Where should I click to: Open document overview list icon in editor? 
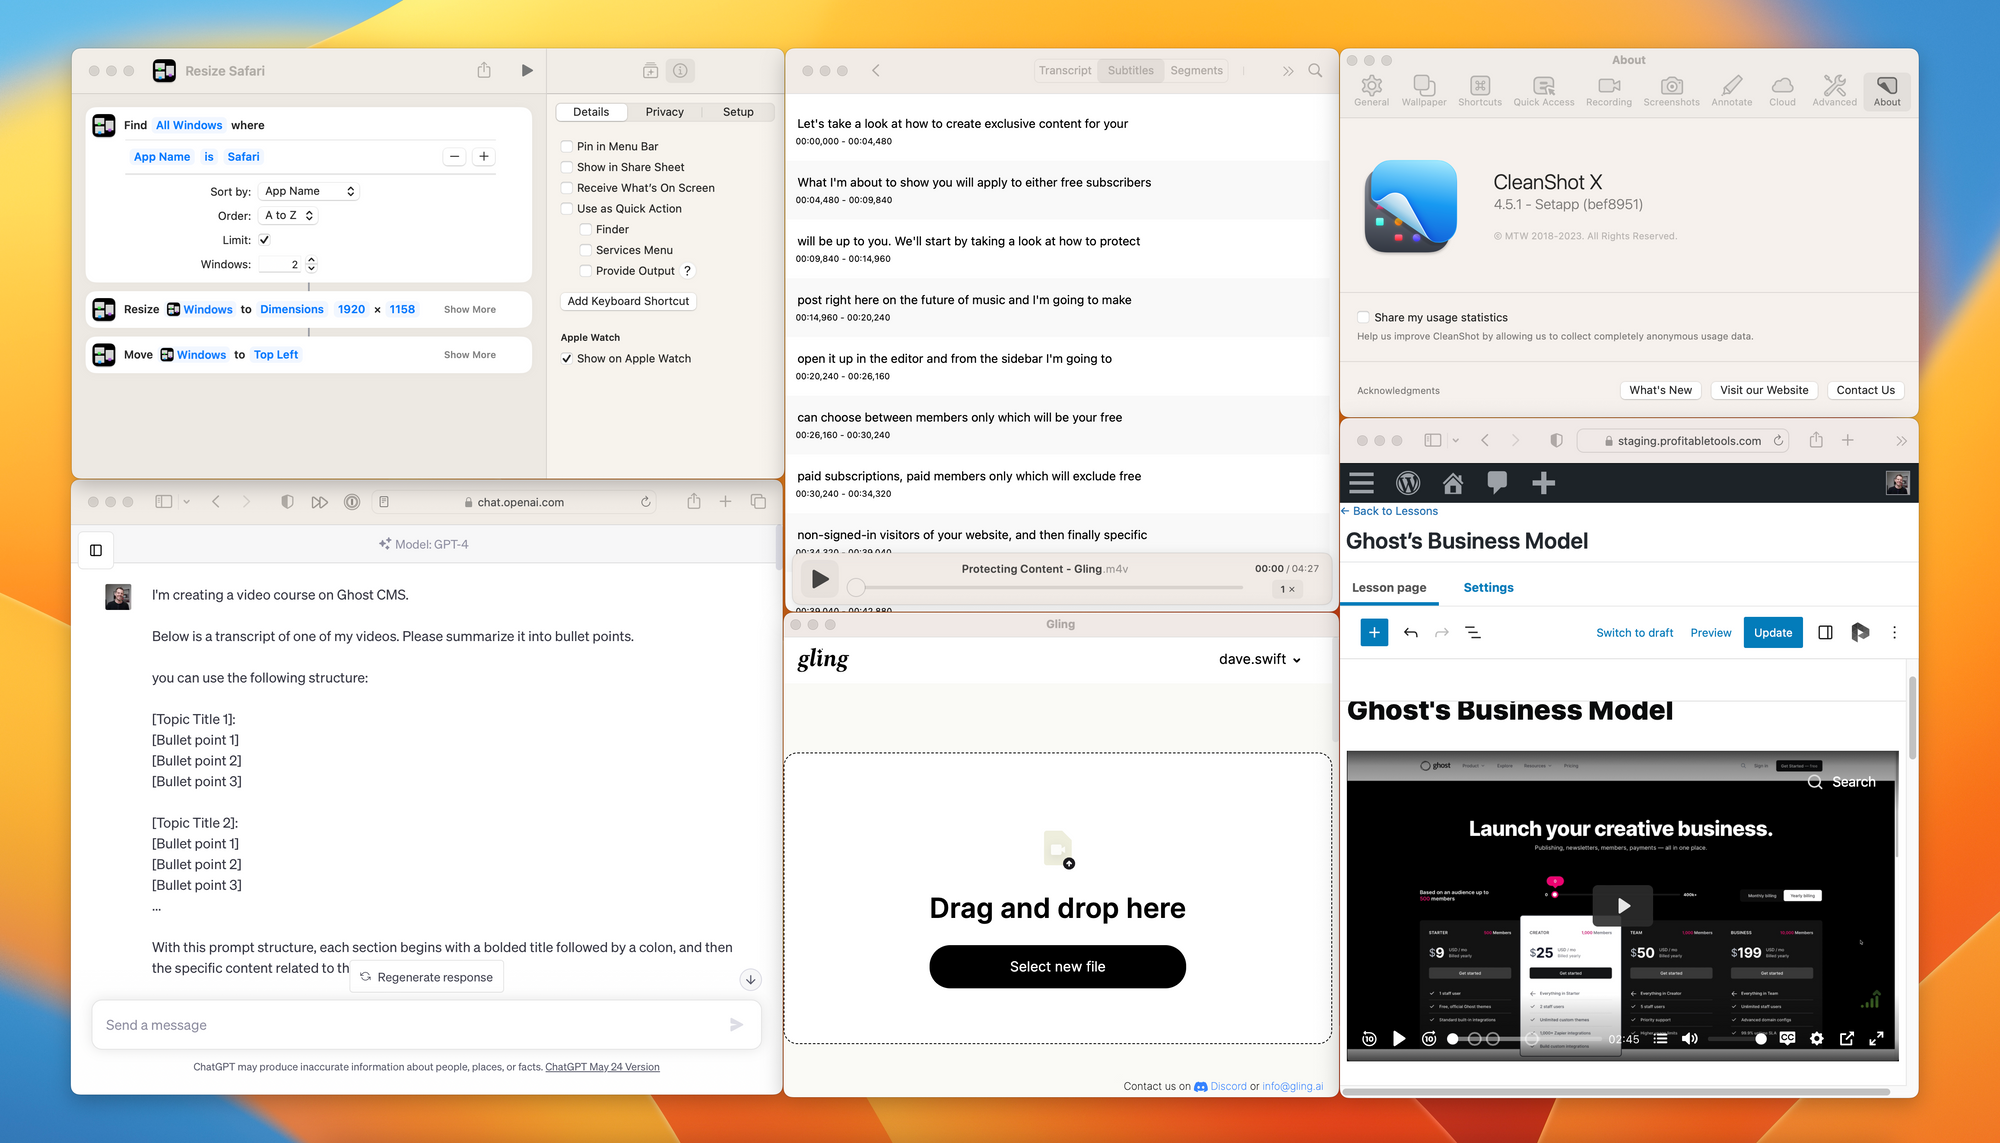click(1473, 633)
